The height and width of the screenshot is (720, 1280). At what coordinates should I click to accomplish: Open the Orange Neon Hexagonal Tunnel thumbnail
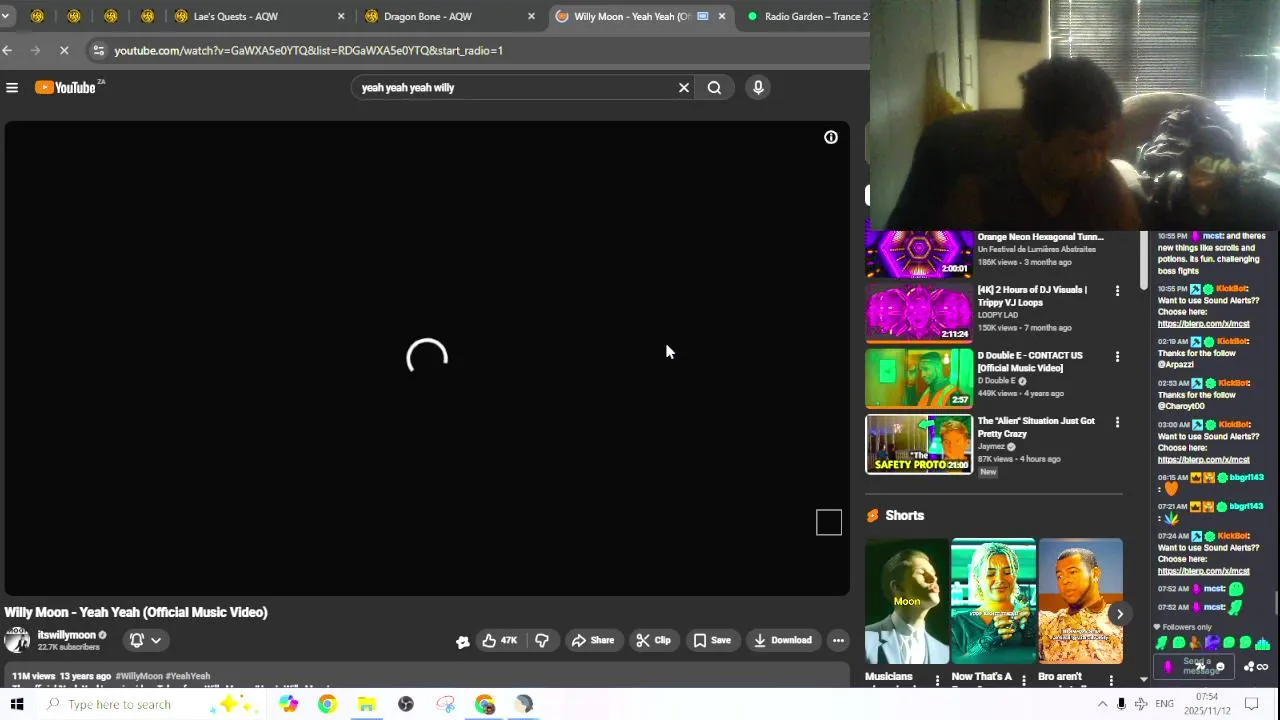[x=919, y=253]
